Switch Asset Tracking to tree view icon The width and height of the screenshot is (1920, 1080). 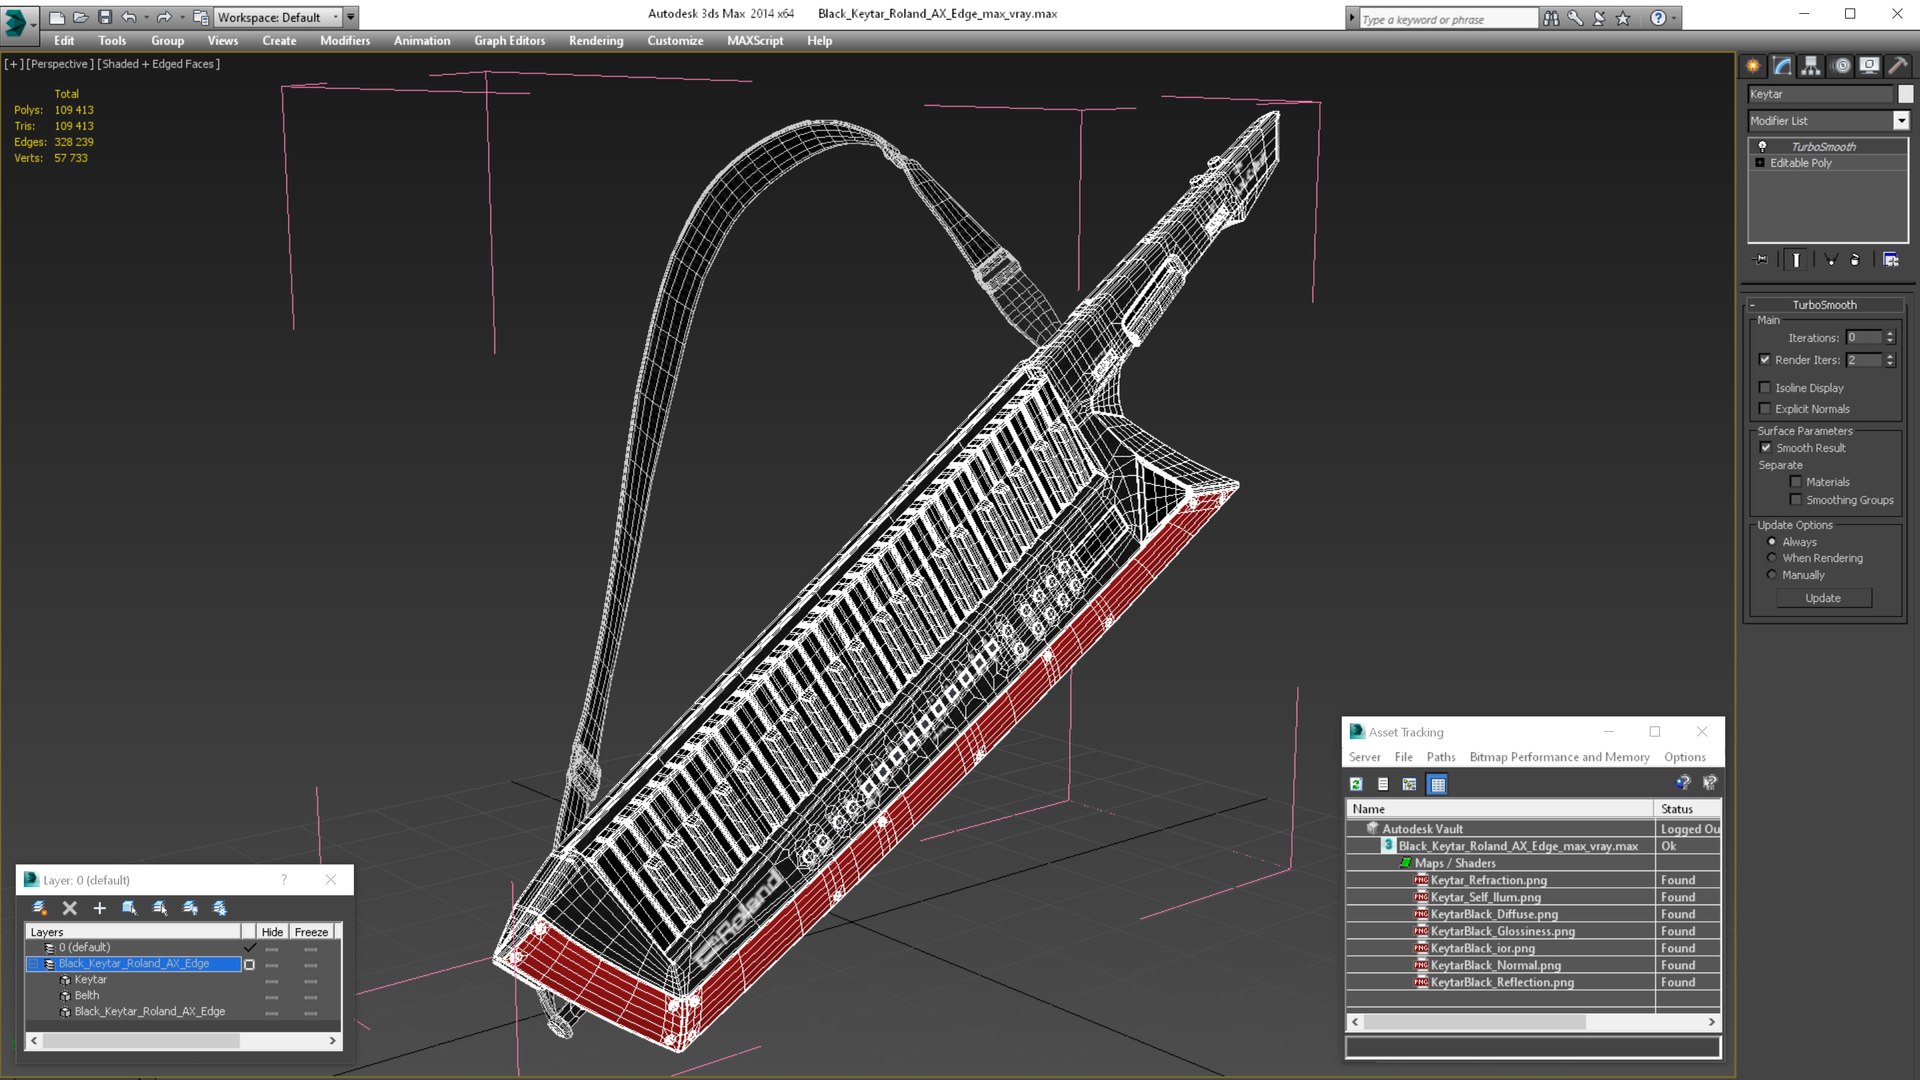click(x=1410, y=784)
